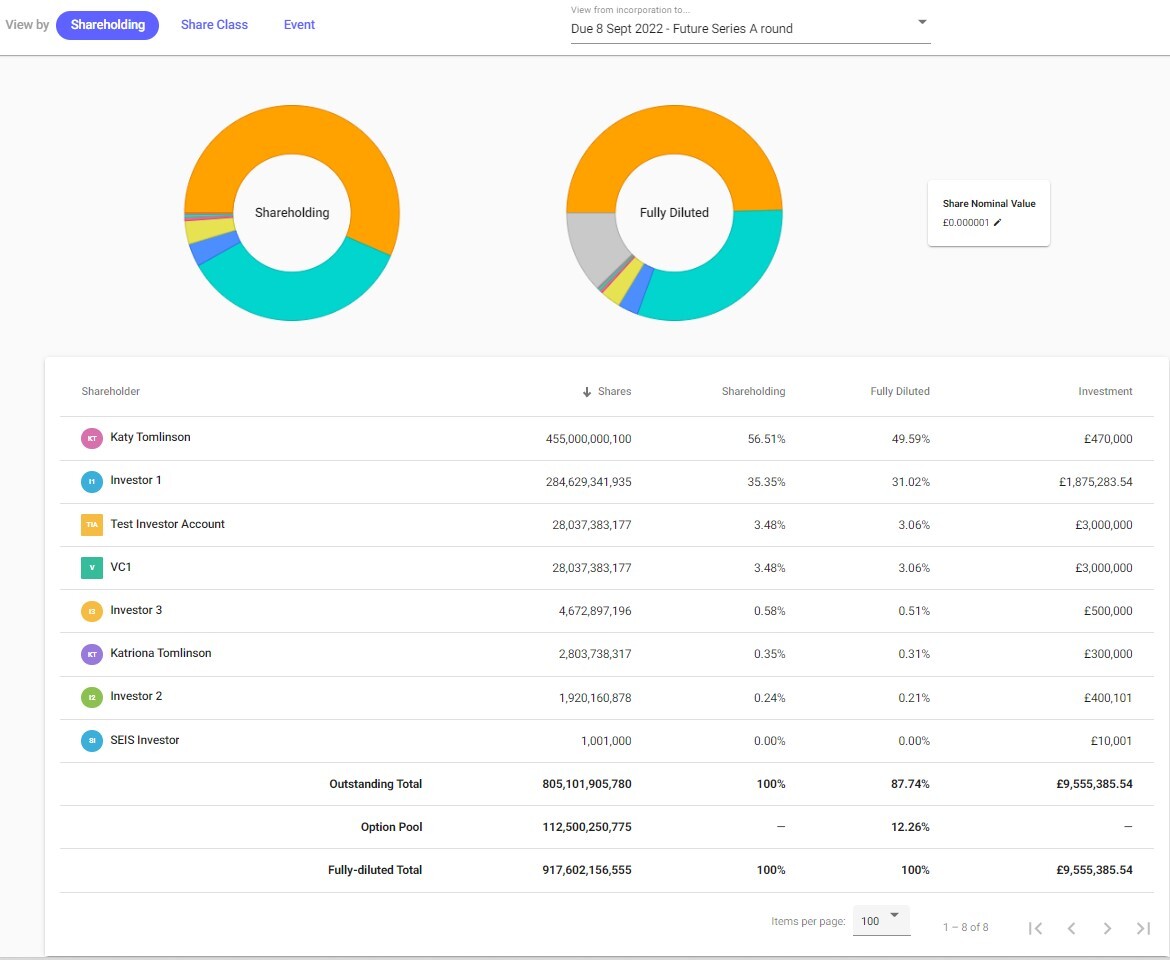1170x960 pixels.
Task: Click Investor 1's blue avatar icon
Action: coord(92,481)
